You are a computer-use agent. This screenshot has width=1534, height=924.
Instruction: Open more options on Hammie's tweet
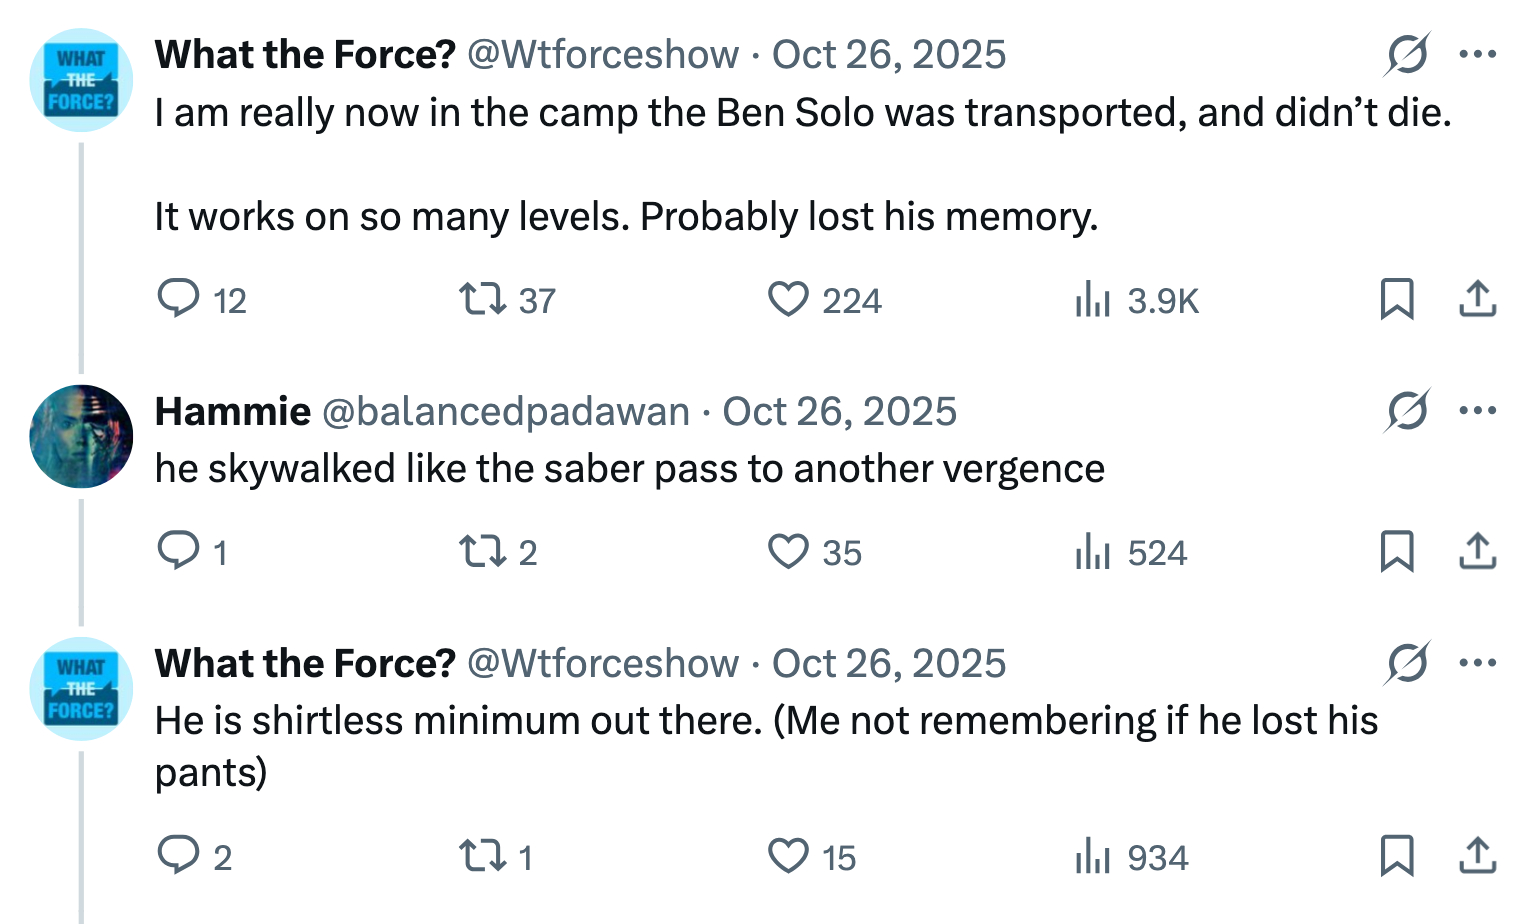point(1477,410)
